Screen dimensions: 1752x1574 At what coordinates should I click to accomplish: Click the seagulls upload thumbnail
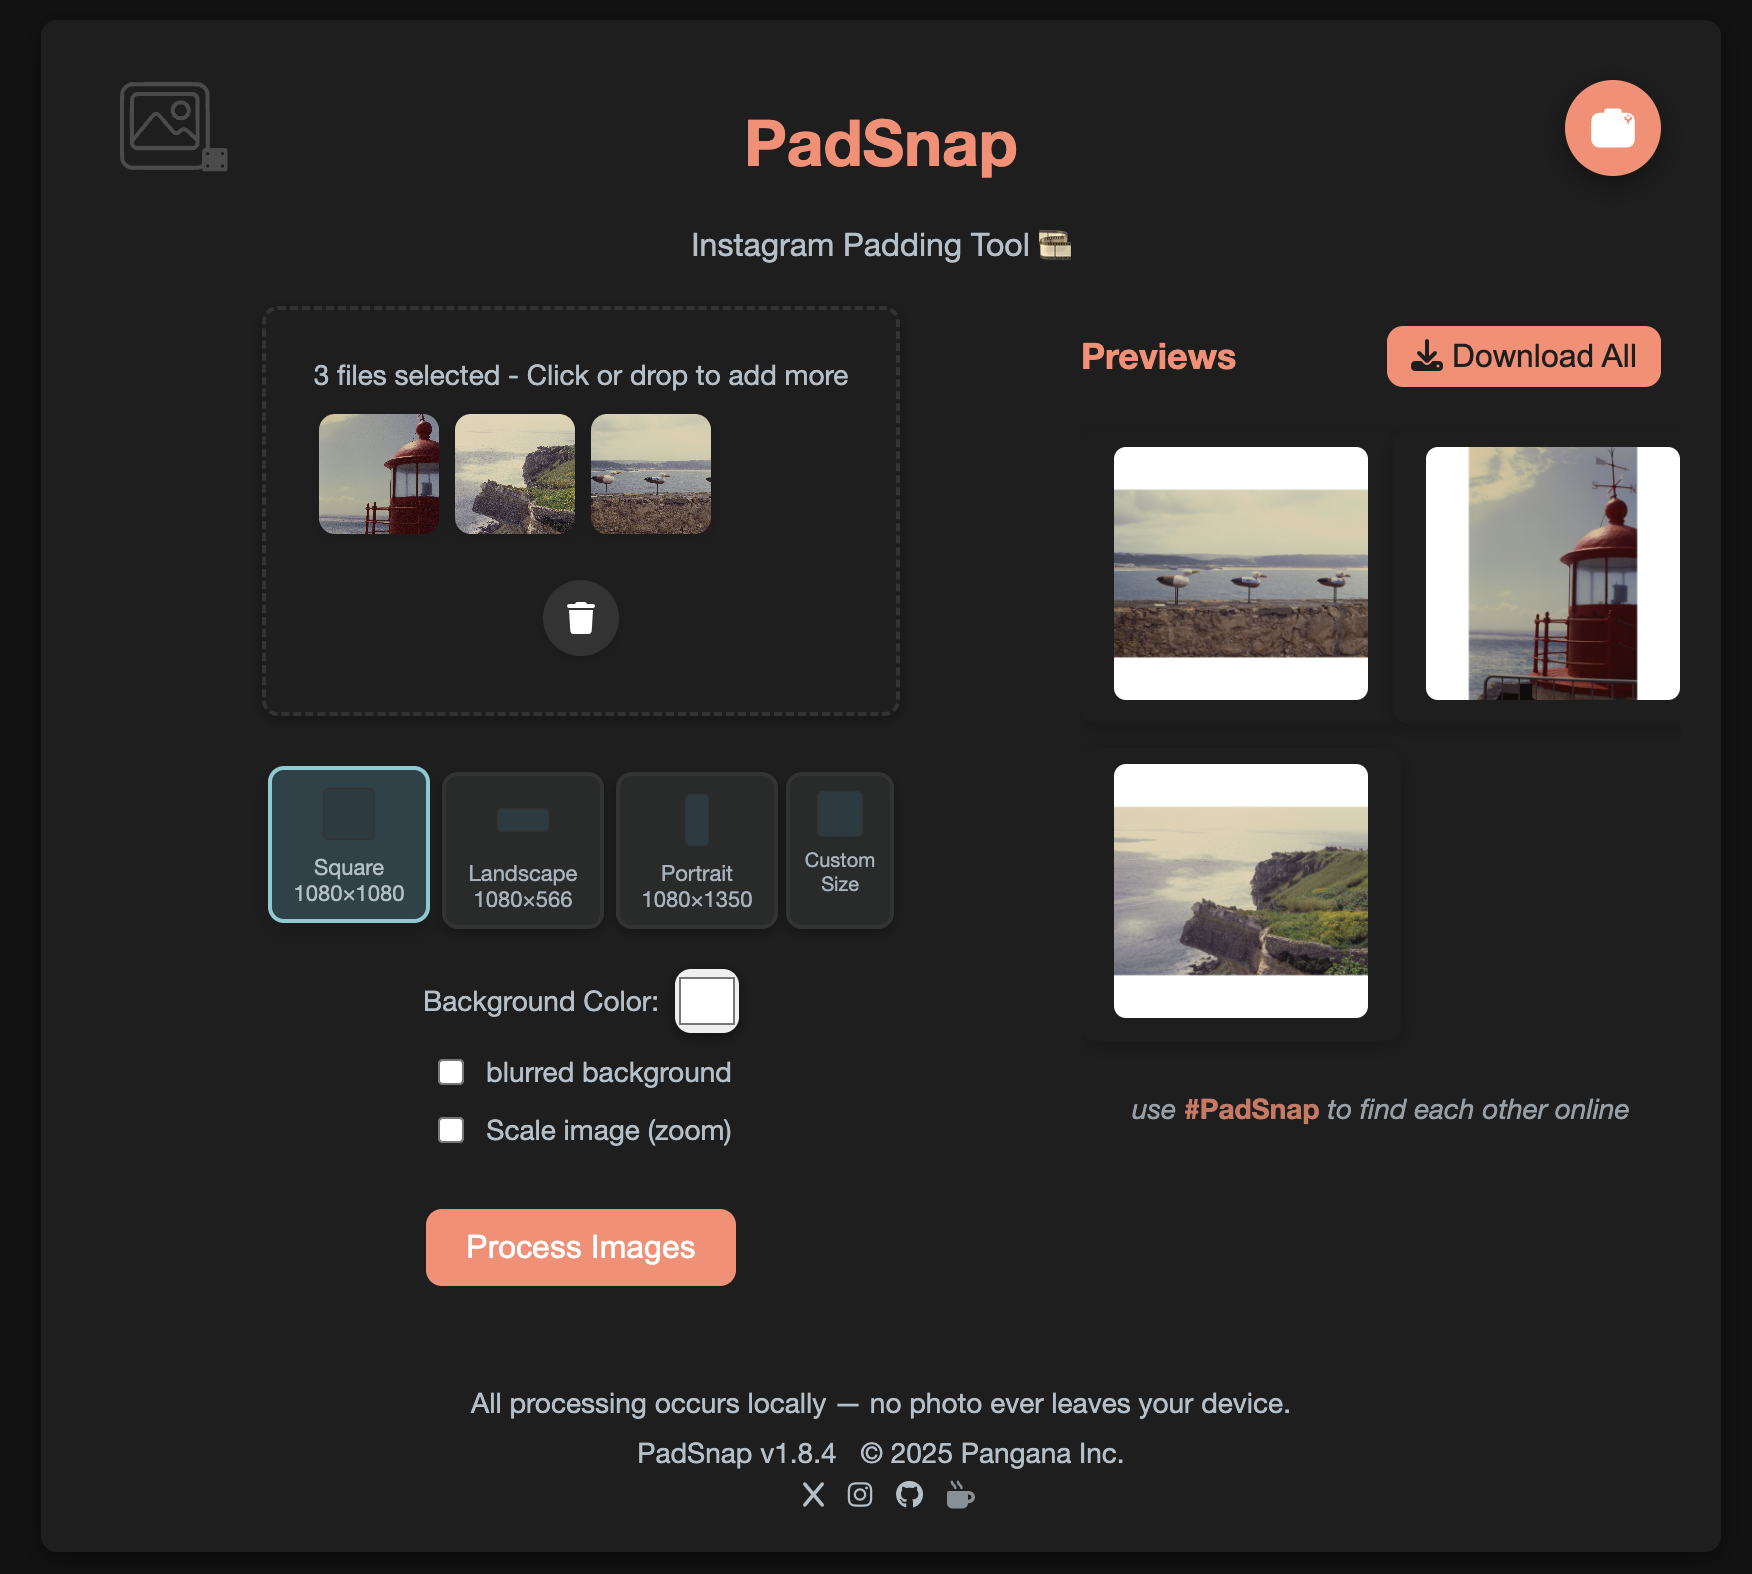(651, 474)
